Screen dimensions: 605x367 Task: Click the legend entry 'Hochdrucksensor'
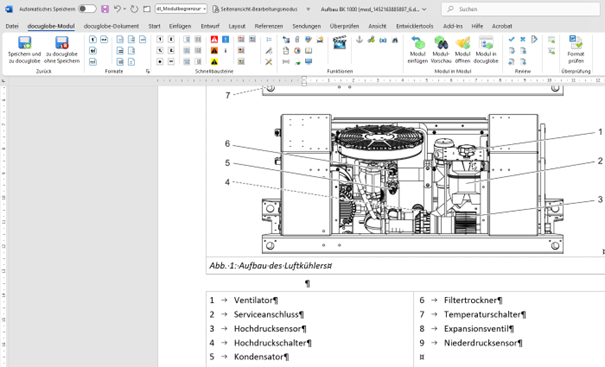pos(267,329)
